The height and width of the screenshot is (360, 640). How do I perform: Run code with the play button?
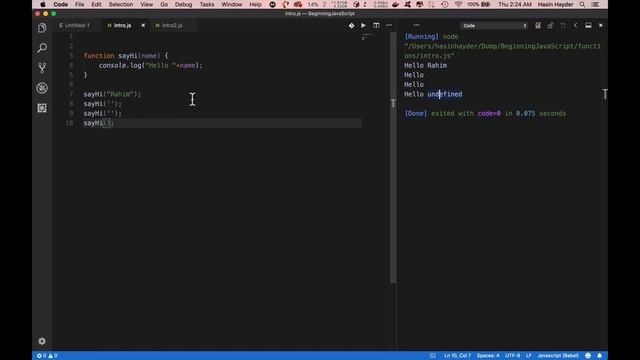[363, 25]
